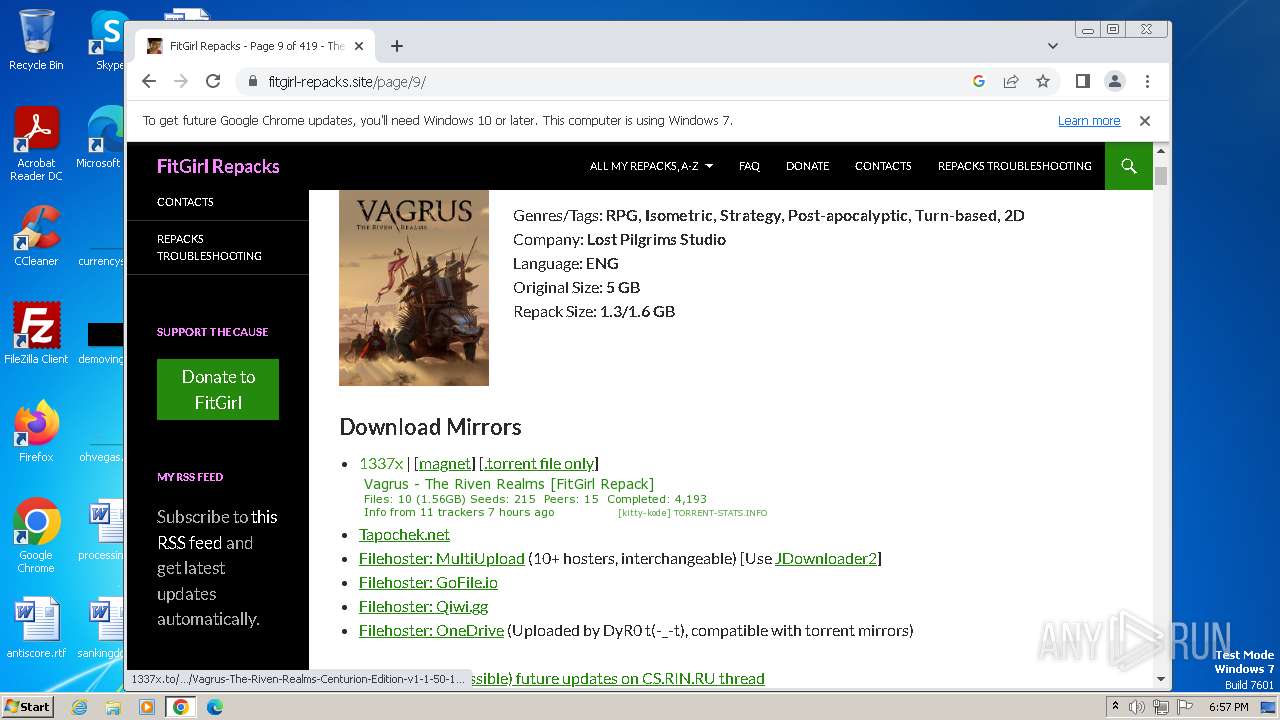Bookmark this page with the star
1280x720 pixels.
coord(1043,82)
